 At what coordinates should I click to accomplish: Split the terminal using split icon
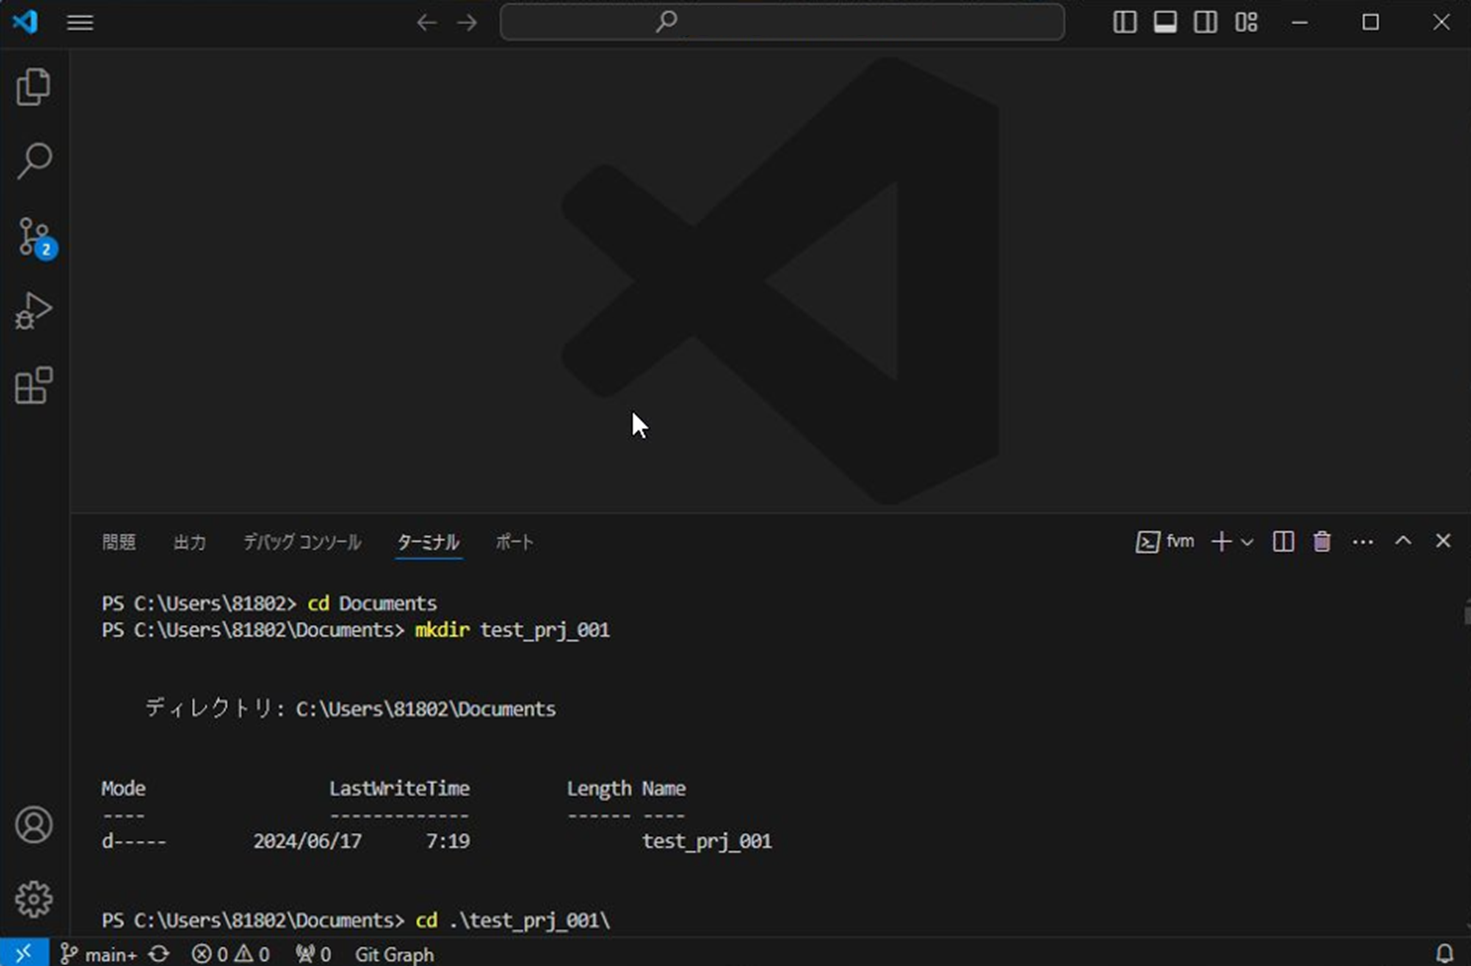pos(1283,541)
